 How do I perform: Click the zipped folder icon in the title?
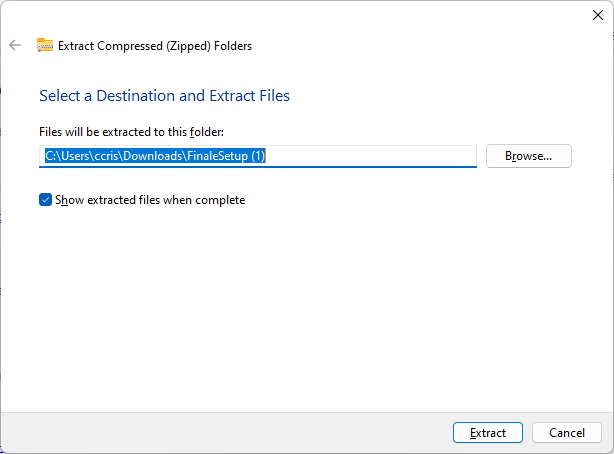coord(45,45)
